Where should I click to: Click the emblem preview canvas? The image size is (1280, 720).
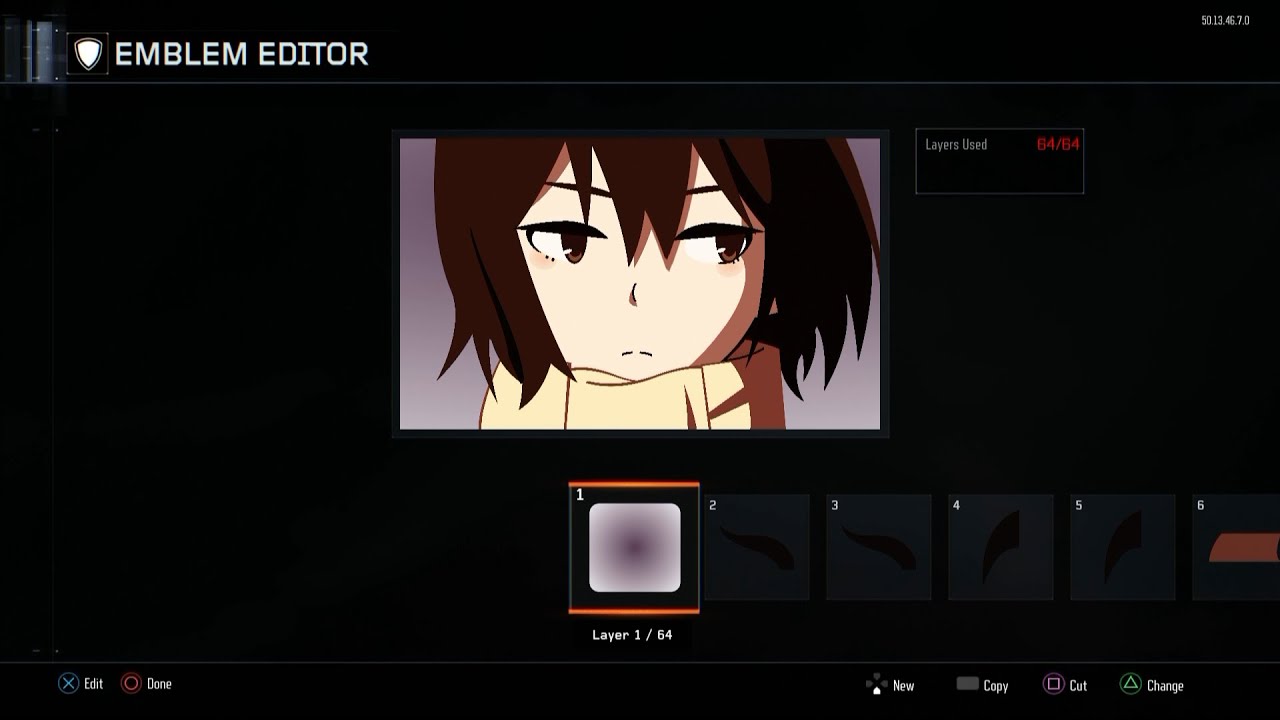pyautogui.click(x=640, y=284)
